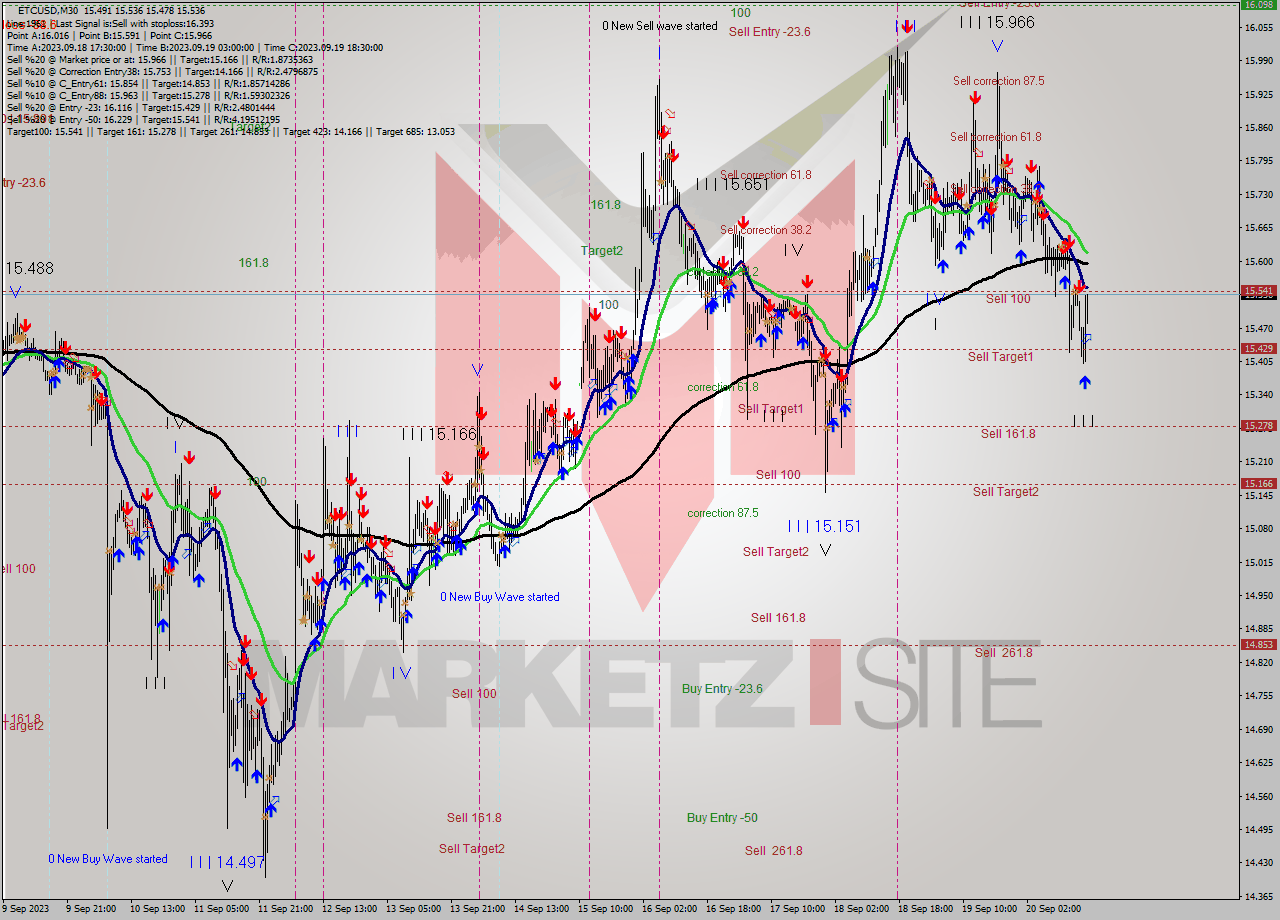Screen dimensions: 1280x920
Task: Click the 'I I I 15.651' price label
Action: 732,184
